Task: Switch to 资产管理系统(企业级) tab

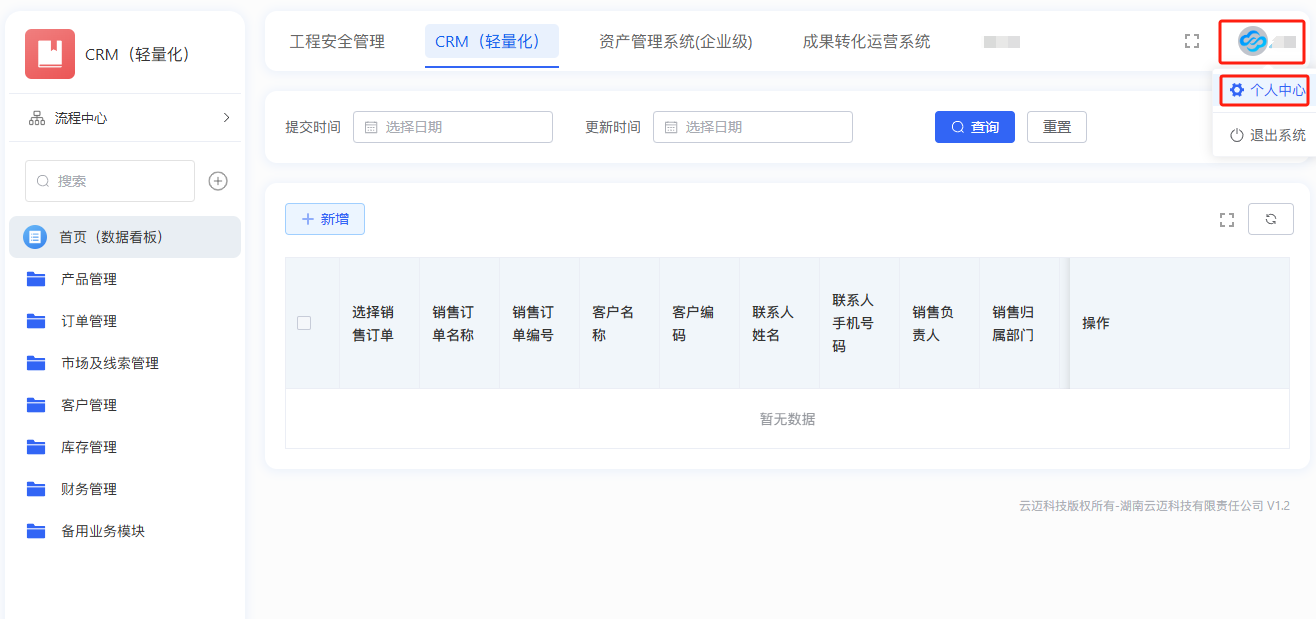Action: (x=675, y=41)
